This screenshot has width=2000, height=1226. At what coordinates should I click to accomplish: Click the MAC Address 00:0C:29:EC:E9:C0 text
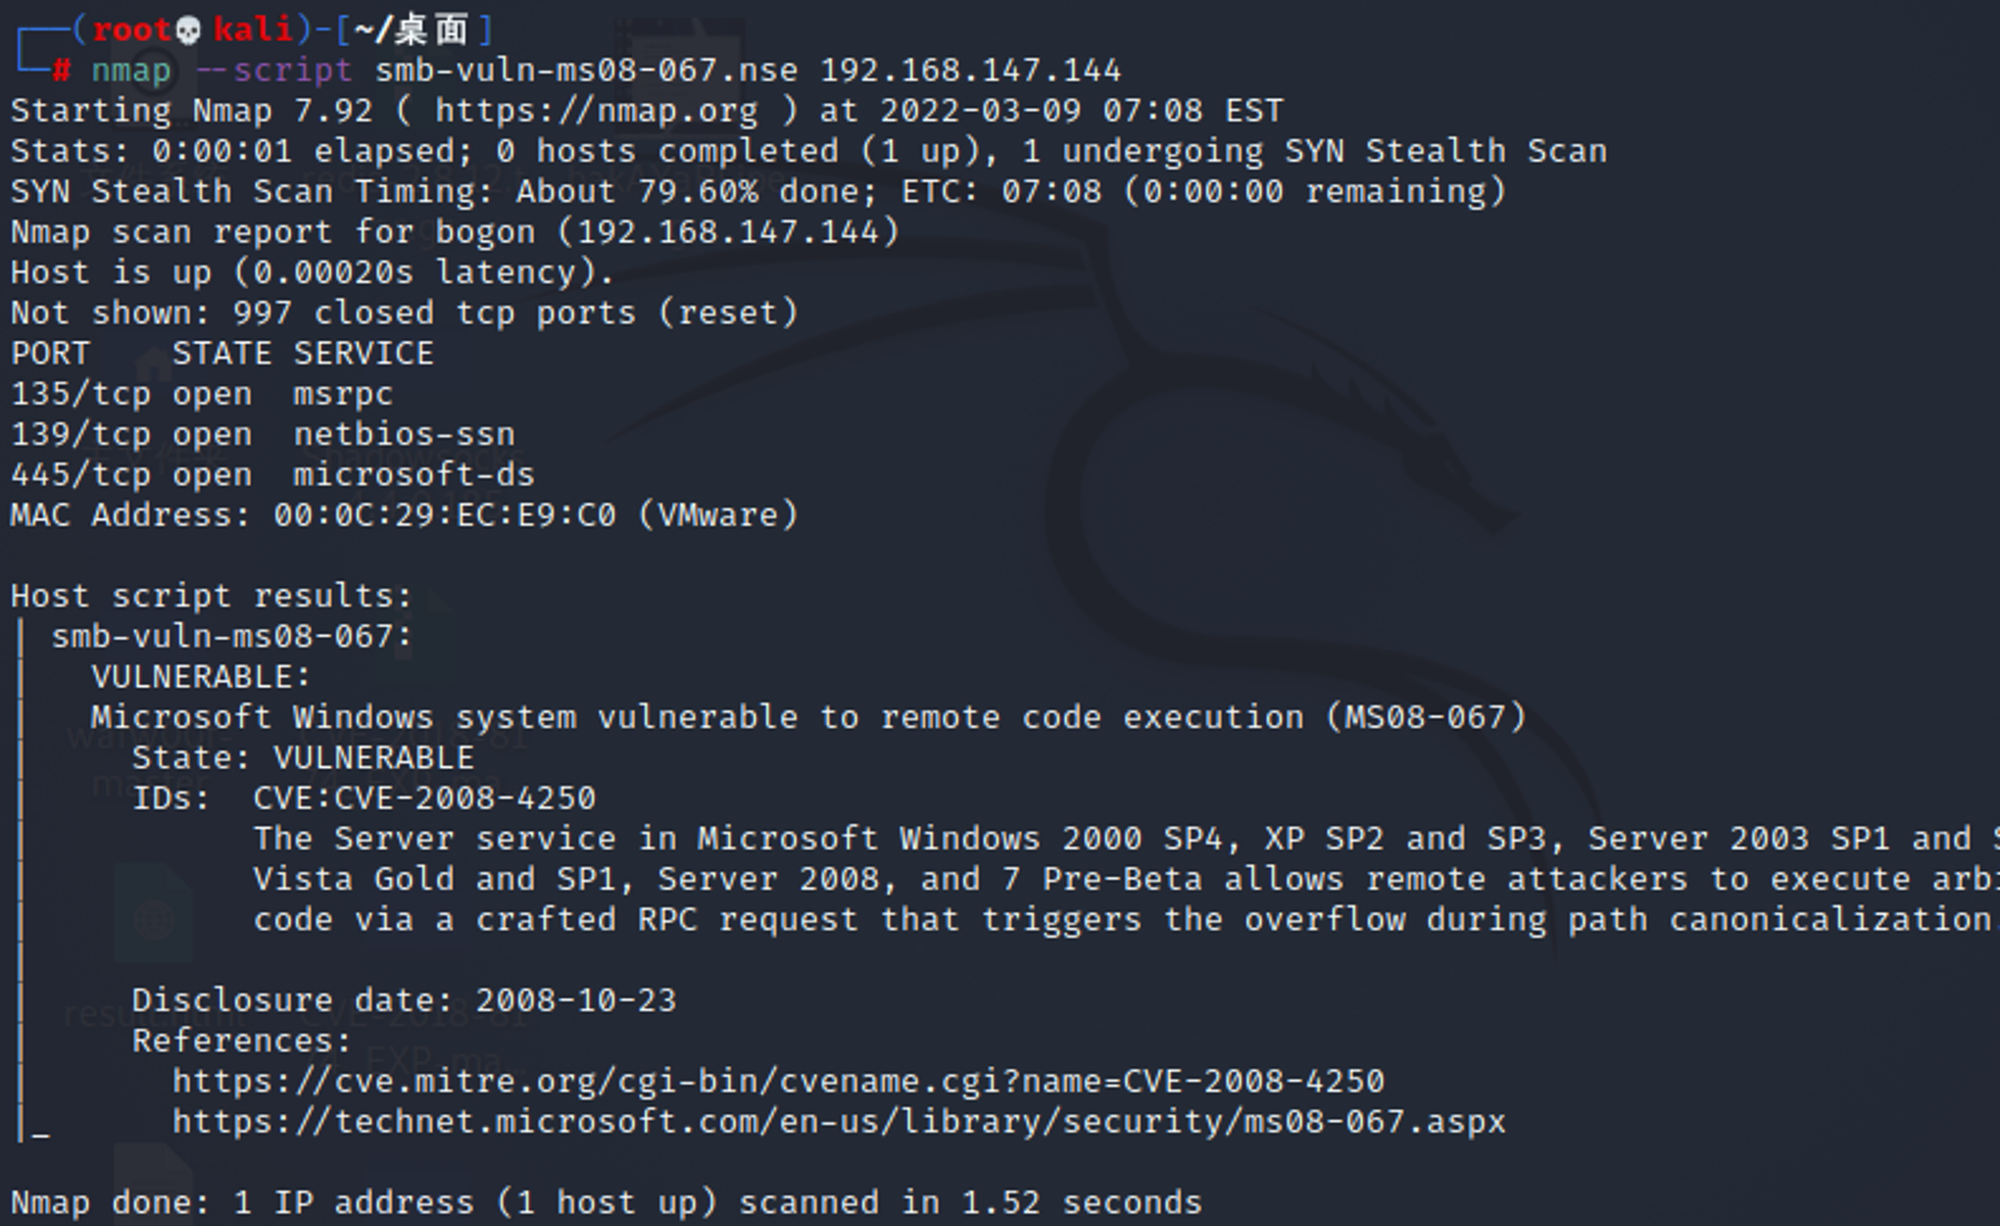click(x=404, y=515)
